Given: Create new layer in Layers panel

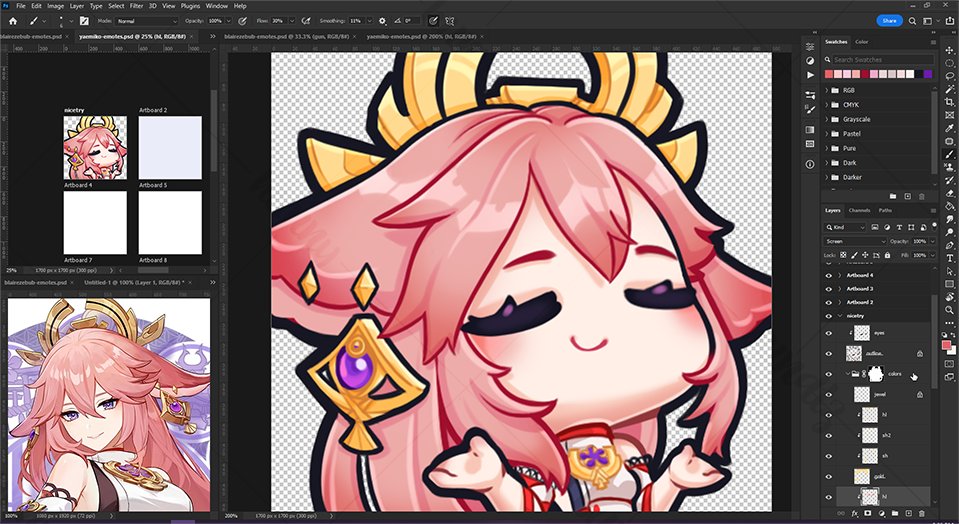Looking at the screenshot, I should [x=908, y=513].
